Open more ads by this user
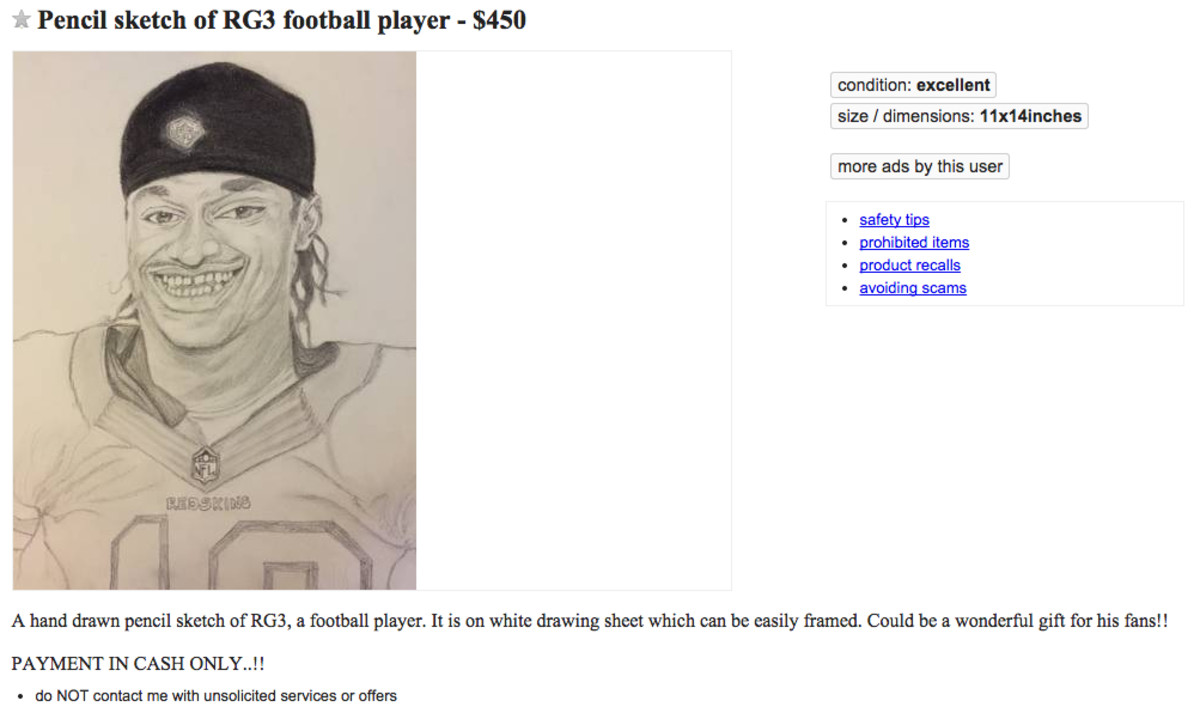The width and height of the screenshot is (1200, 725). click(920, 167)
